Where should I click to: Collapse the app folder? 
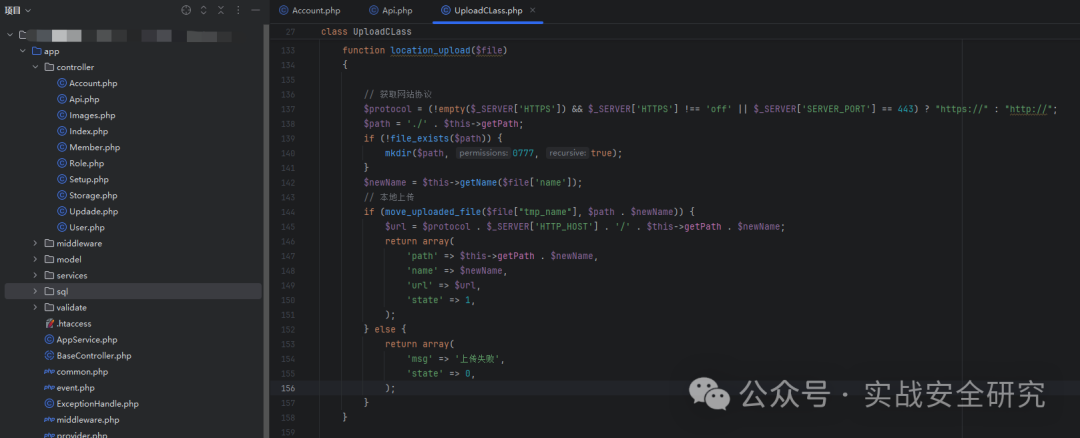tap(23, 51)
